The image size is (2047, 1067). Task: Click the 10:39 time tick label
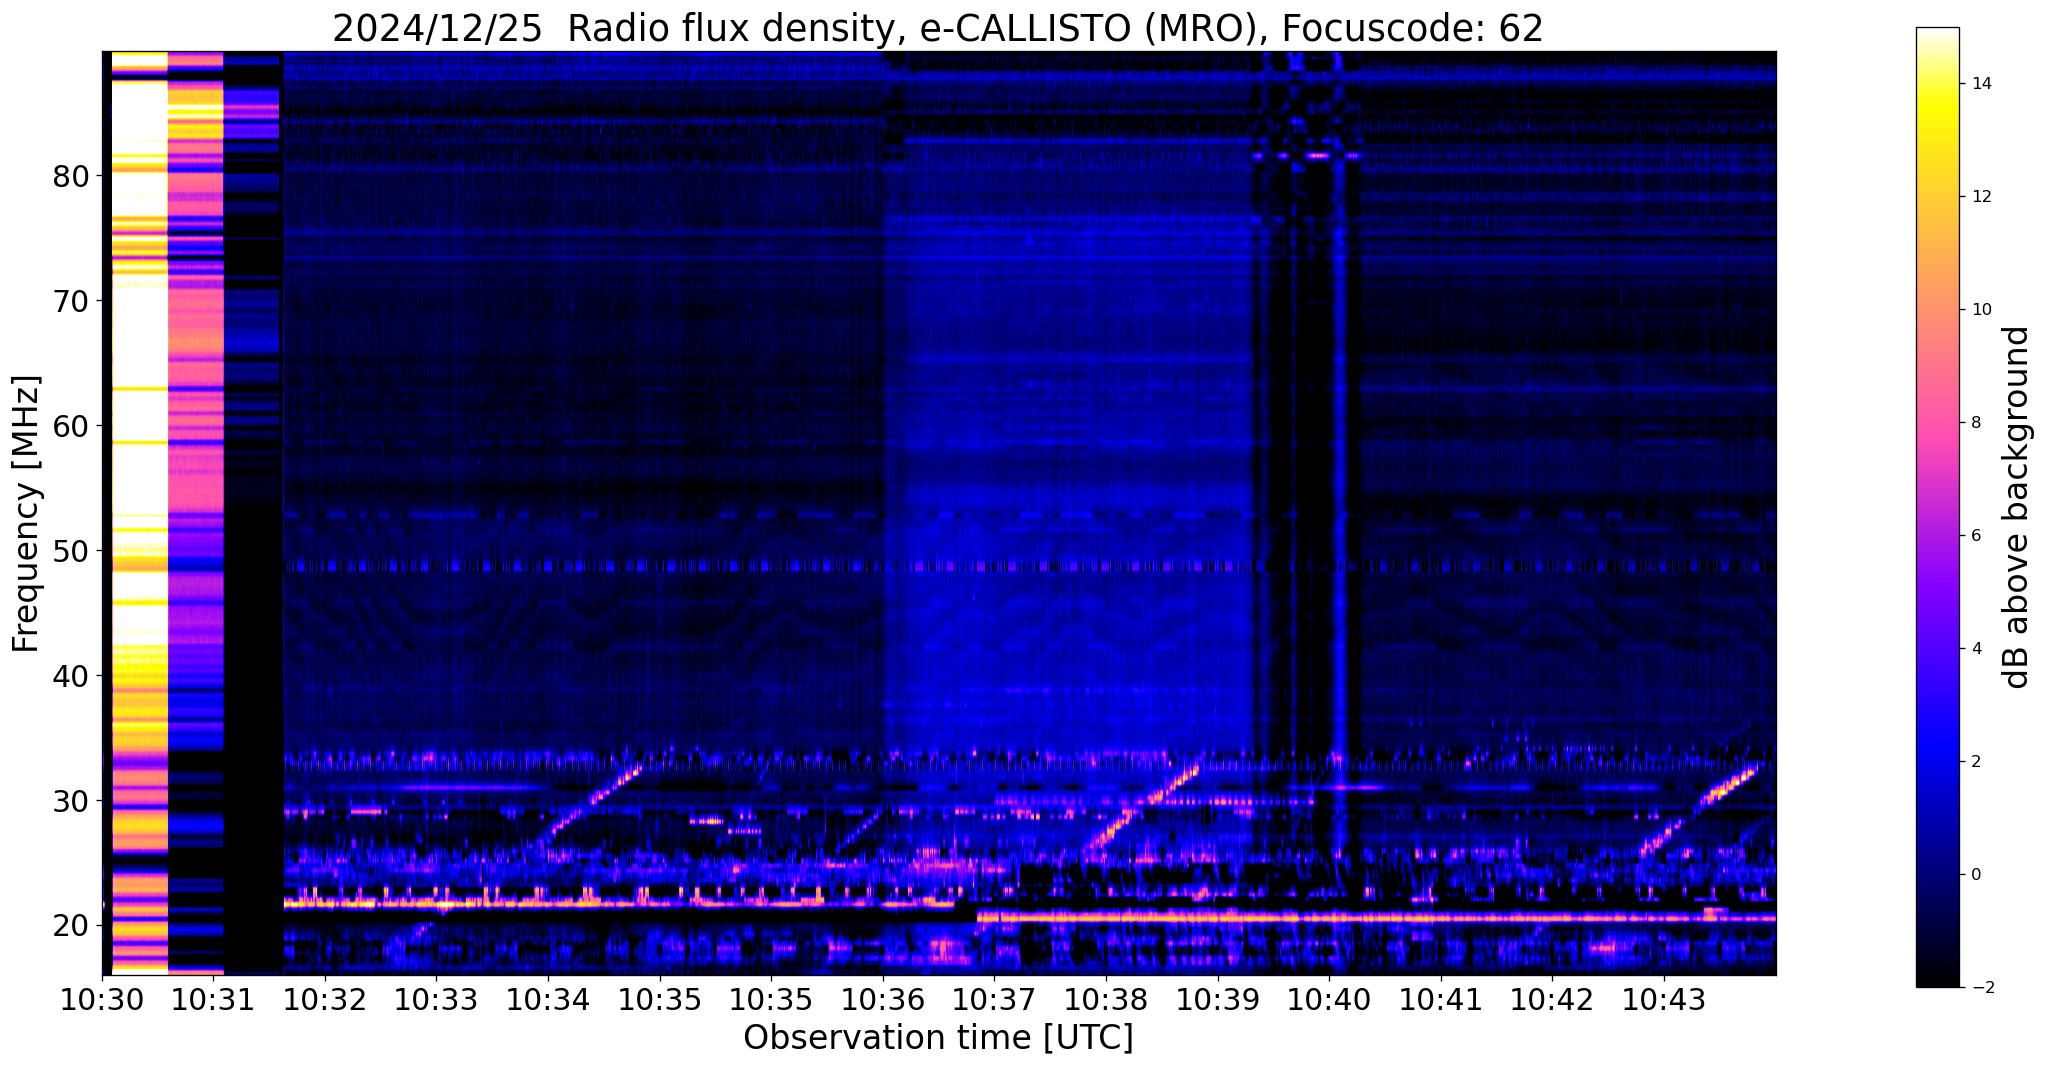click(x=1218, y=1000)
